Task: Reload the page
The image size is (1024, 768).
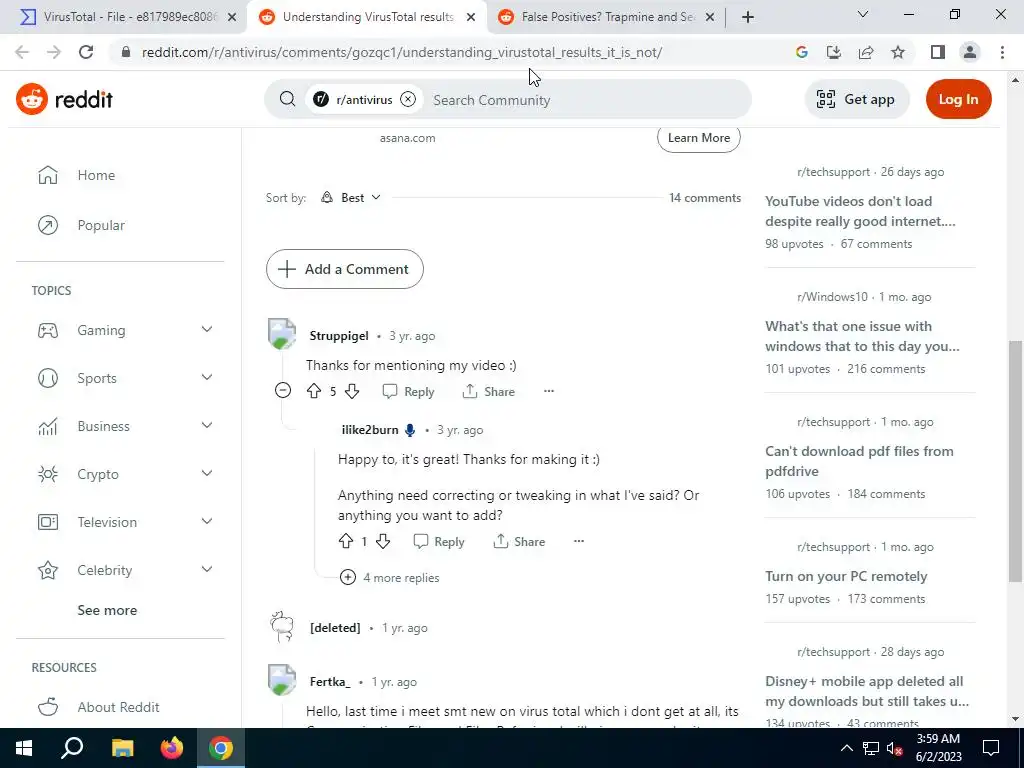Action: pyautogui.click(x=86, y=52)
